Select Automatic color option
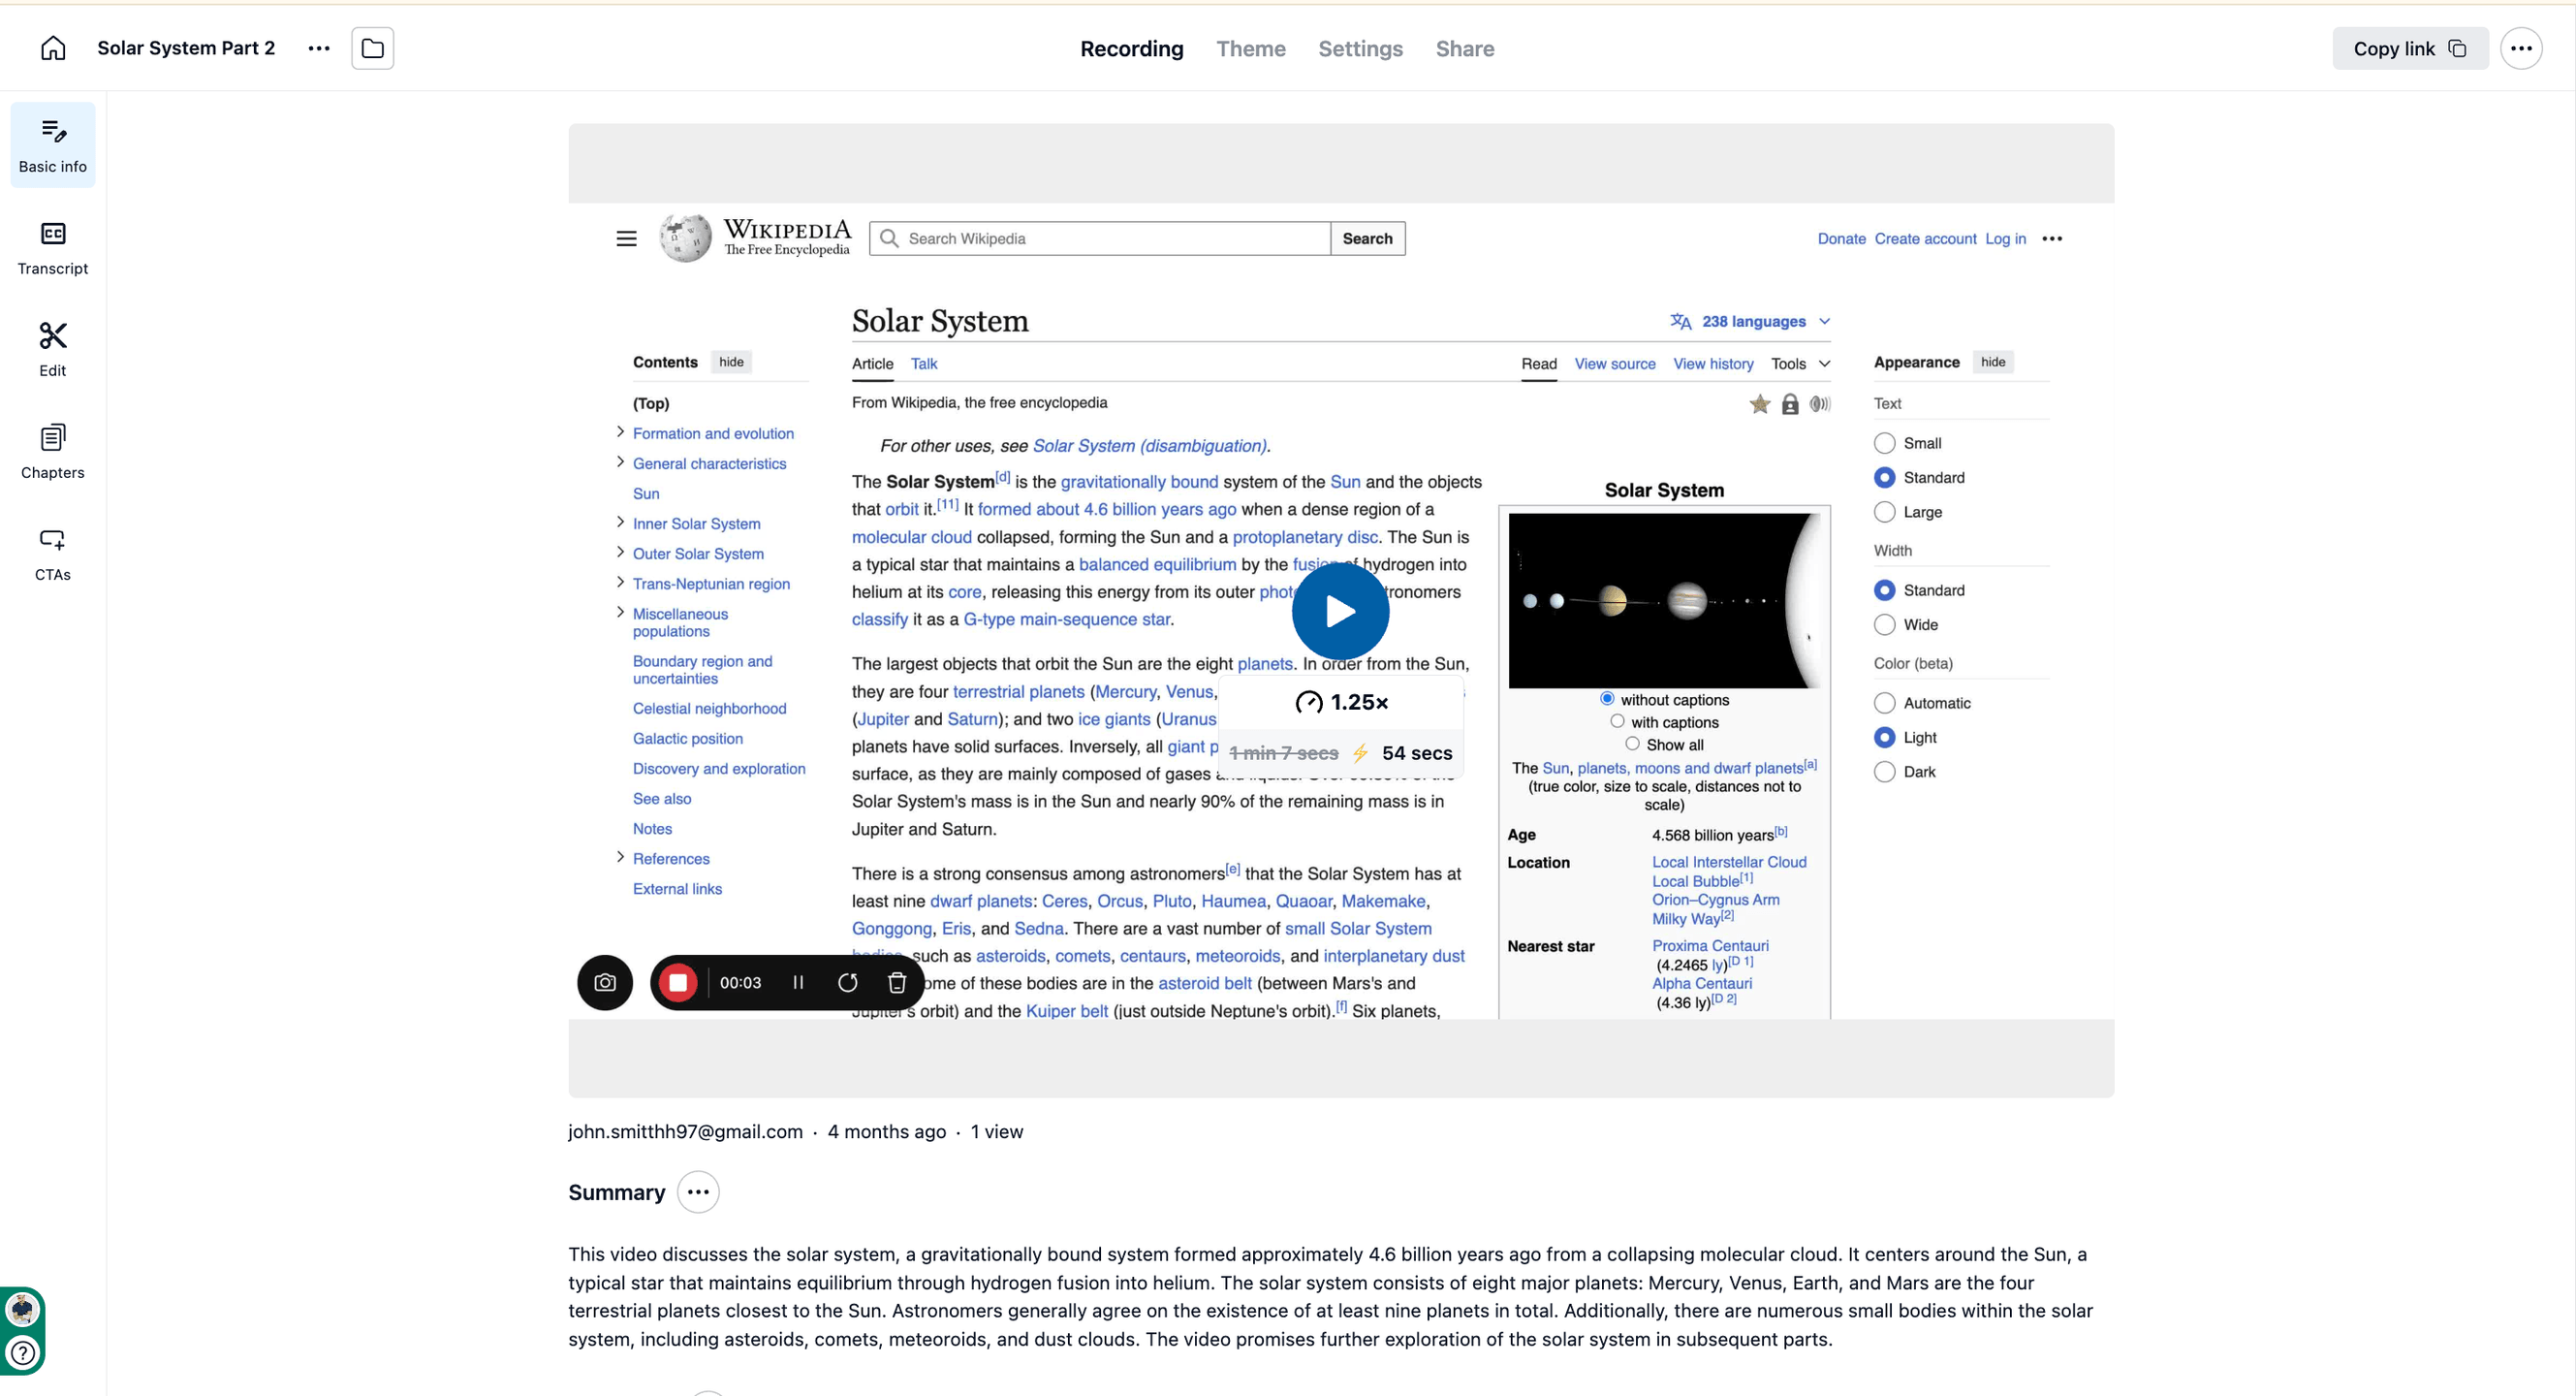The width and height of the screenshot is (2576, 1396). tap(1884, 703)
